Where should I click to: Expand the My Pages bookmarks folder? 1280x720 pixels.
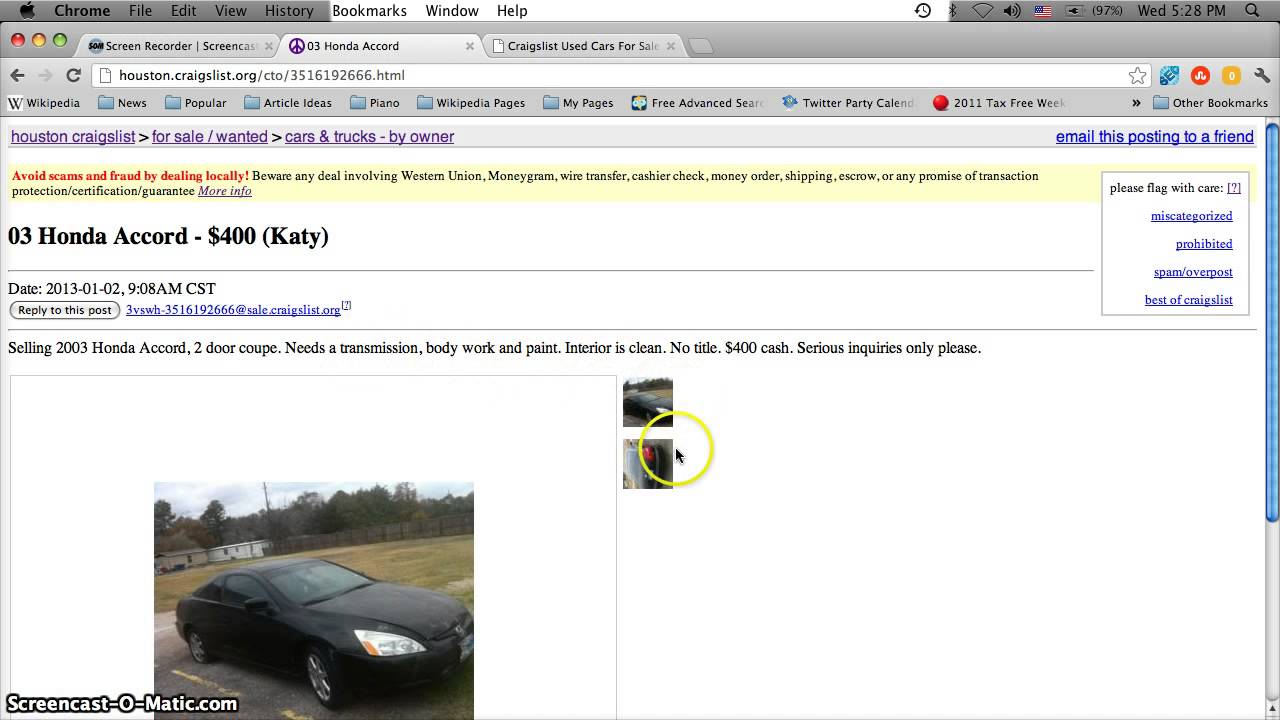(x=578, y=103)
